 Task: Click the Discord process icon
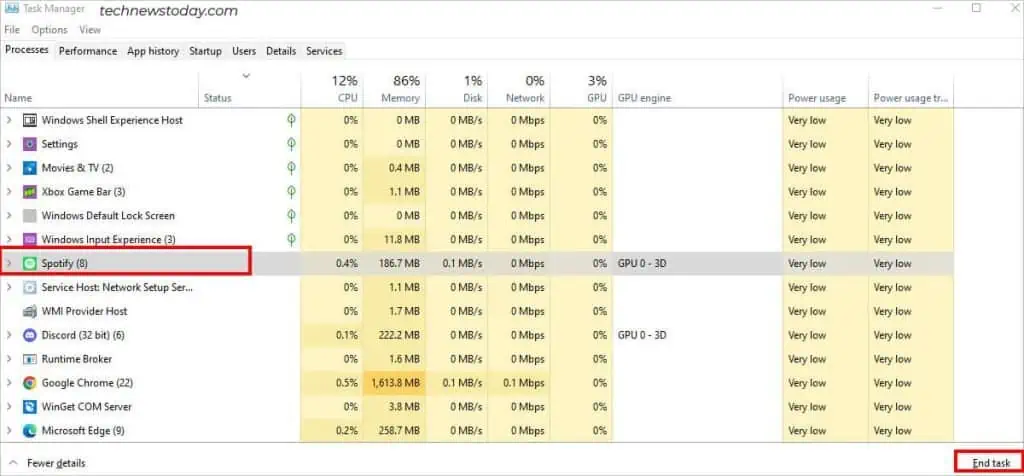click(x=29, y=335)
